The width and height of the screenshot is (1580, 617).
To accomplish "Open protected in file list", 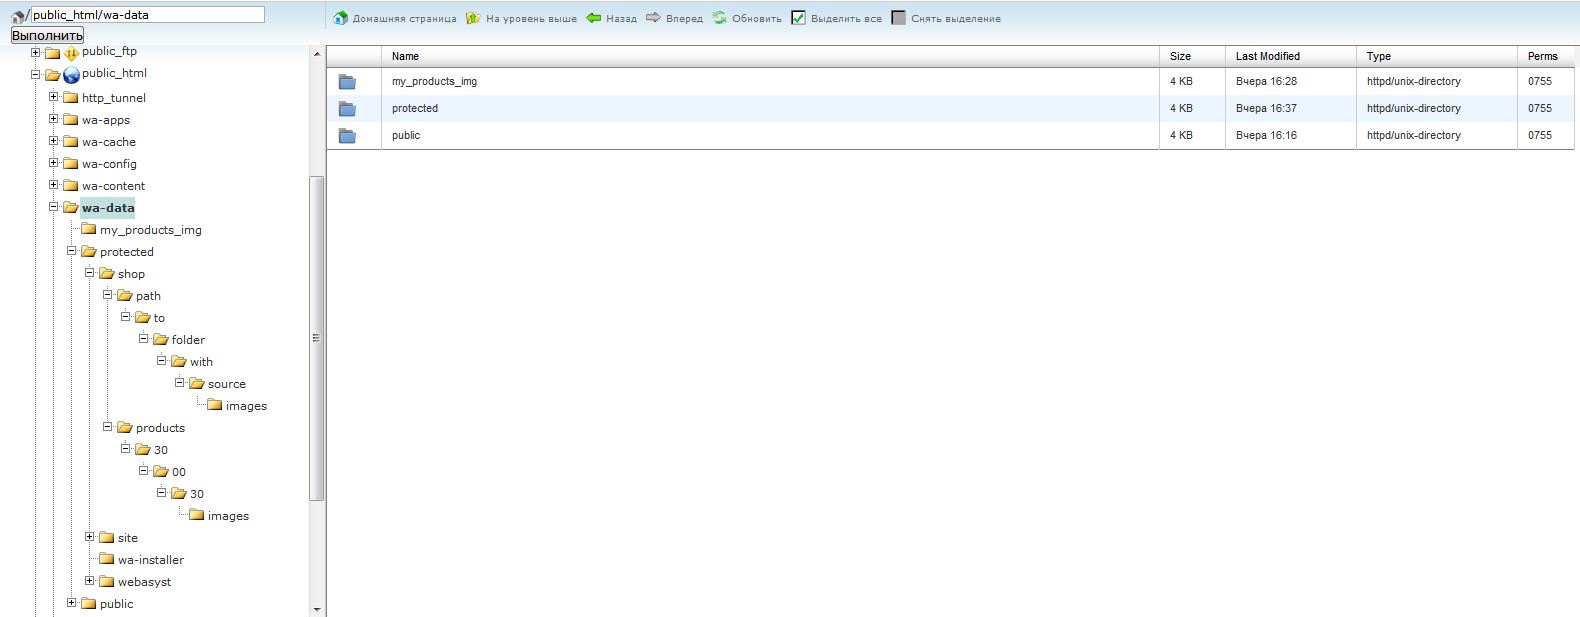I will pyautogui.click(x=415, y=108).
